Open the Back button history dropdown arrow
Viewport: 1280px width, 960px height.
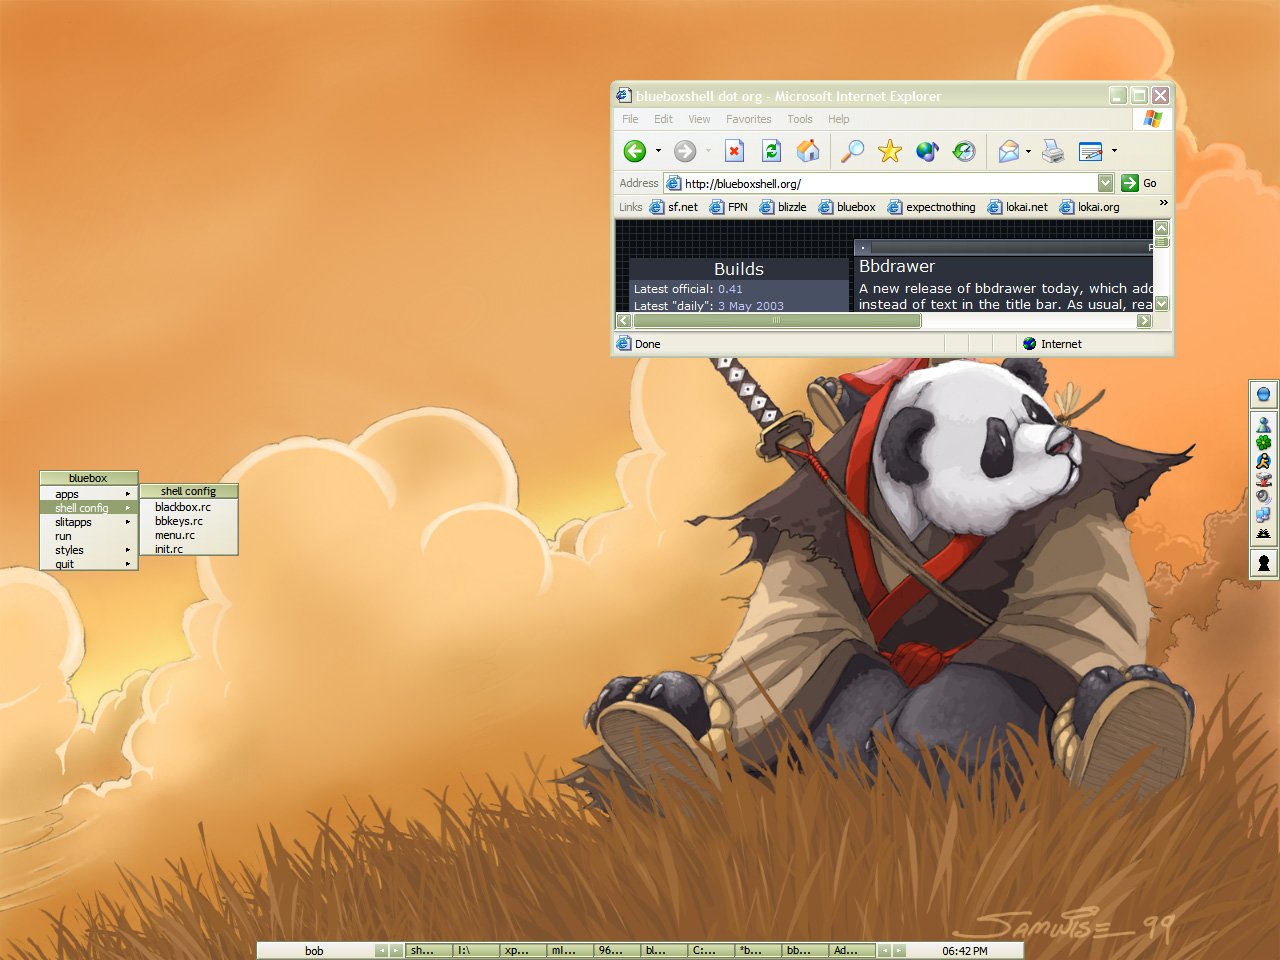click(x=658, y=151)
